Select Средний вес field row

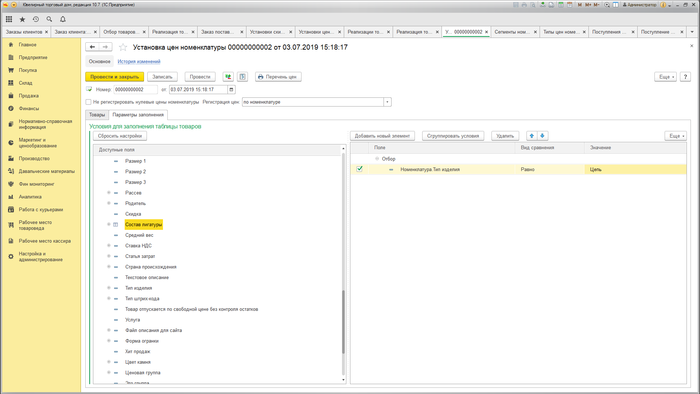[139, 235]
